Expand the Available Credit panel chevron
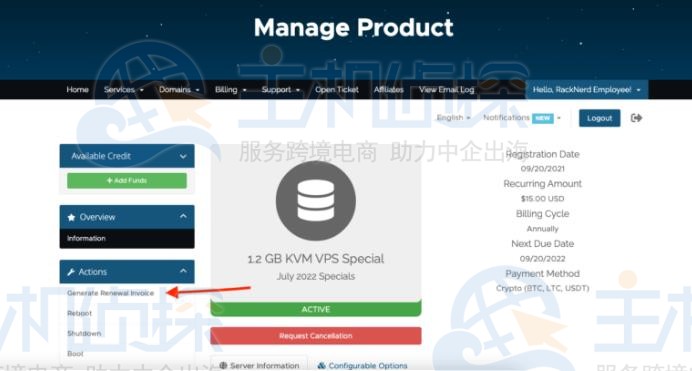The image size is (692, 371). (x=183, y=156)
